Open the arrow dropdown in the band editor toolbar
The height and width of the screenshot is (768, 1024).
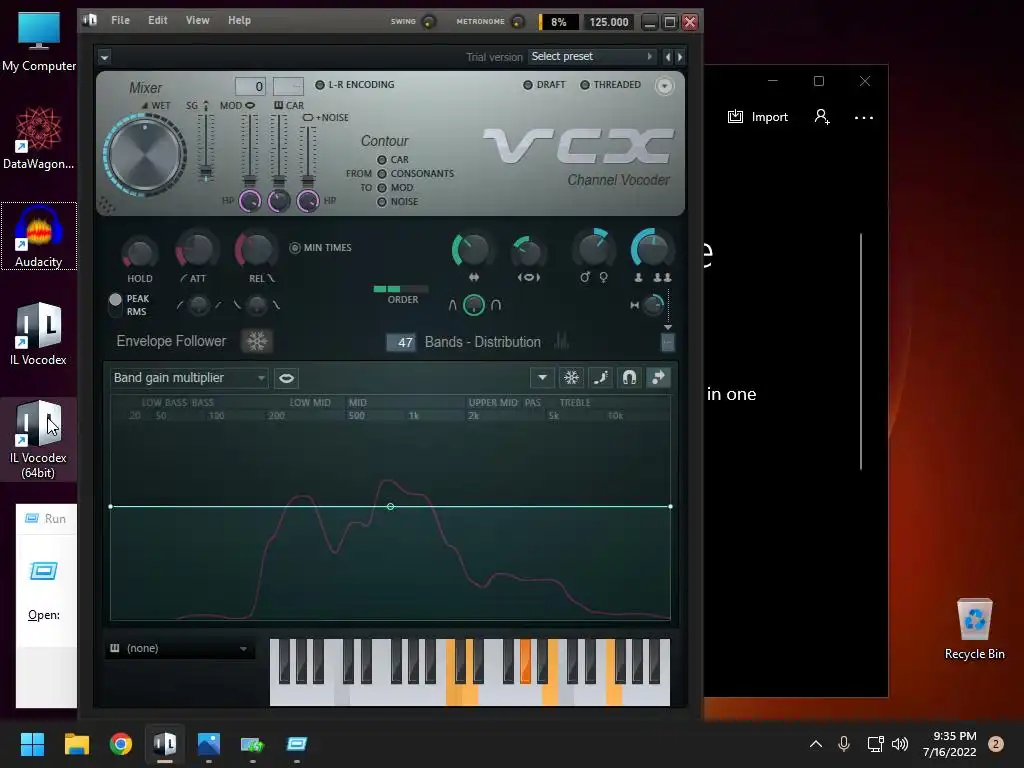point(542,377)
